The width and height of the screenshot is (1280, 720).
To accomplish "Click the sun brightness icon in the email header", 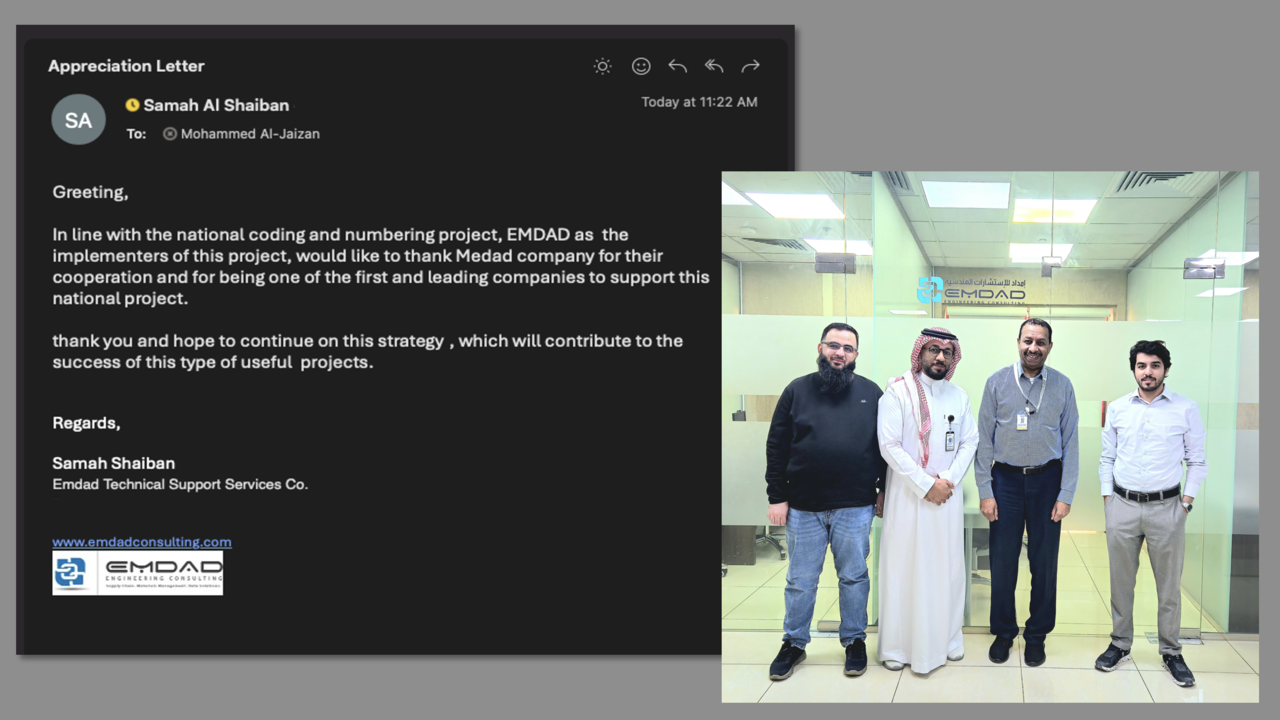I will click(x=602, y=66).
